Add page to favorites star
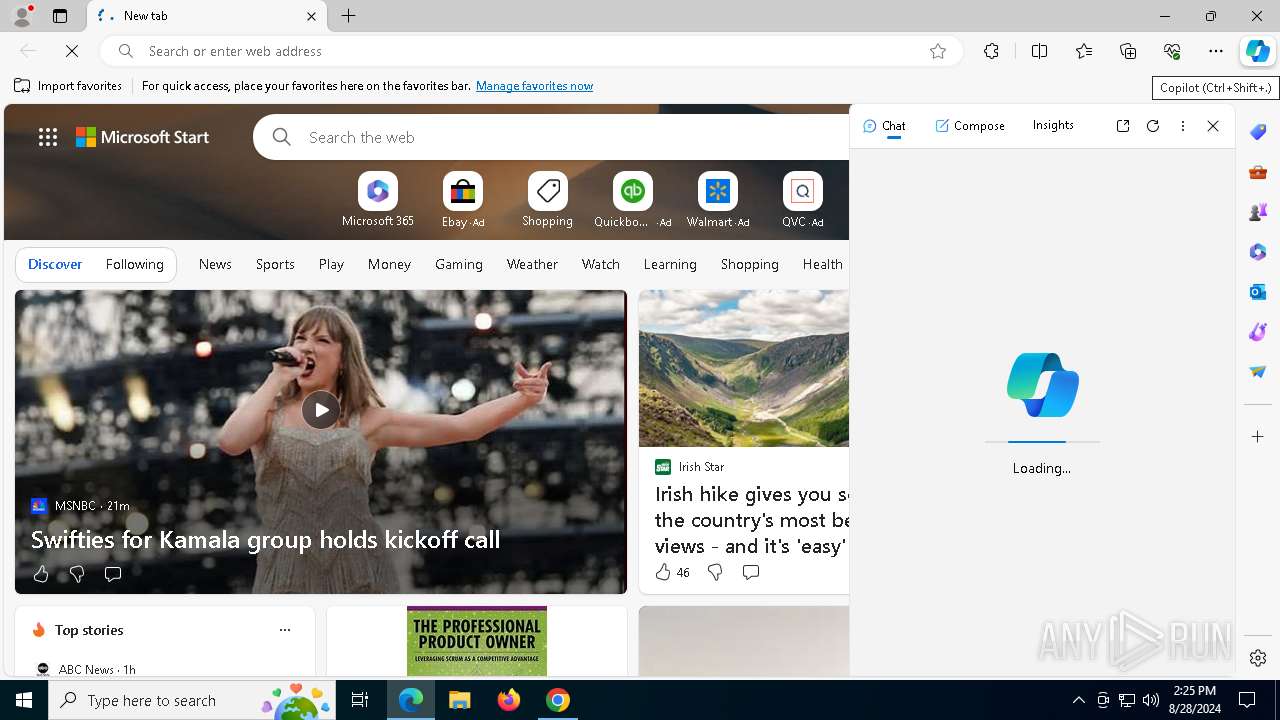This screenshot has height=720, width=1280. [938, 51]
